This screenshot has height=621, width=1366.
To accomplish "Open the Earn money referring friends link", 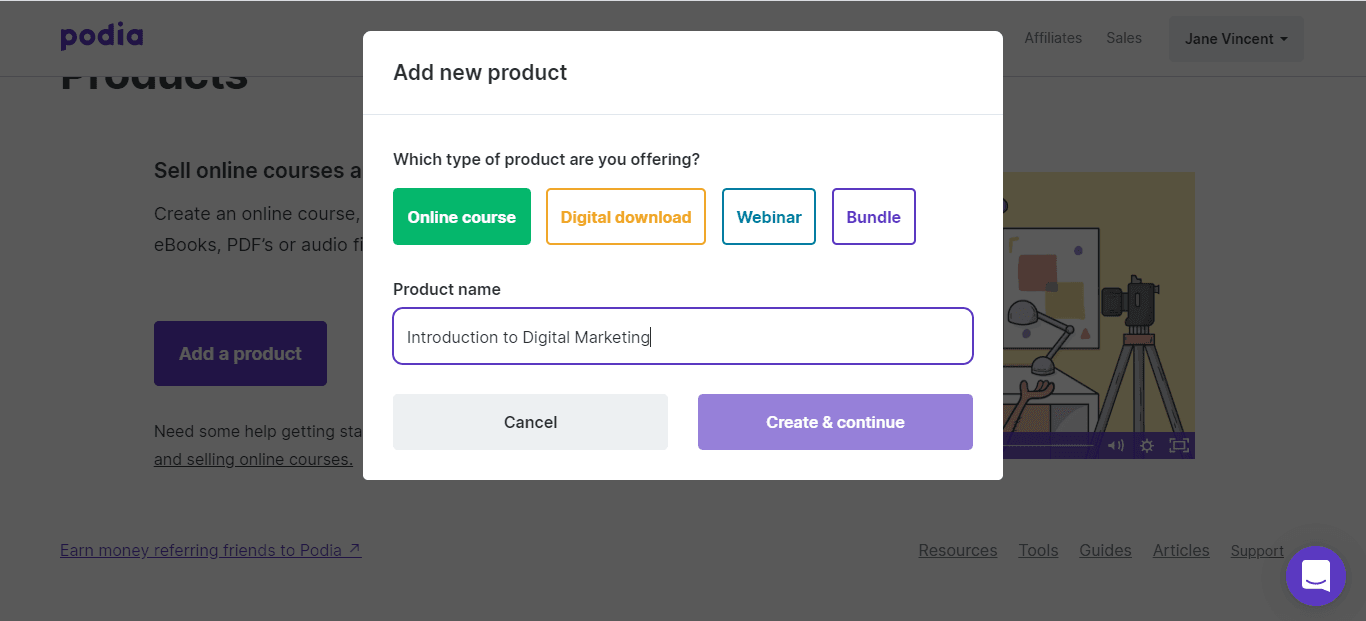I will pyautogui.click(x=210, y=550).
